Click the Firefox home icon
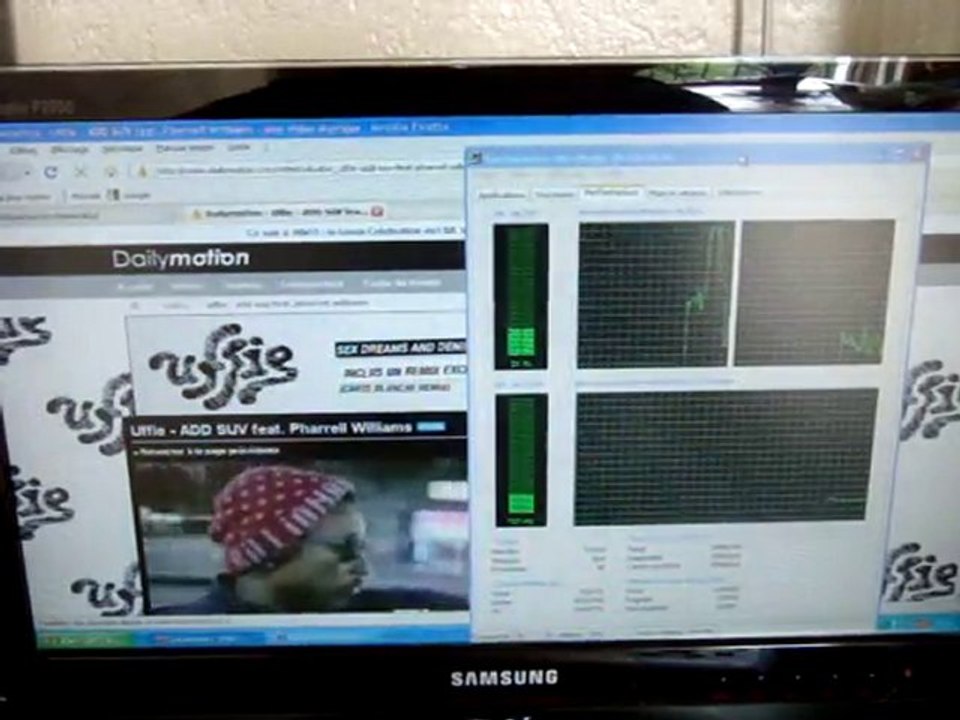 (110, 172)
